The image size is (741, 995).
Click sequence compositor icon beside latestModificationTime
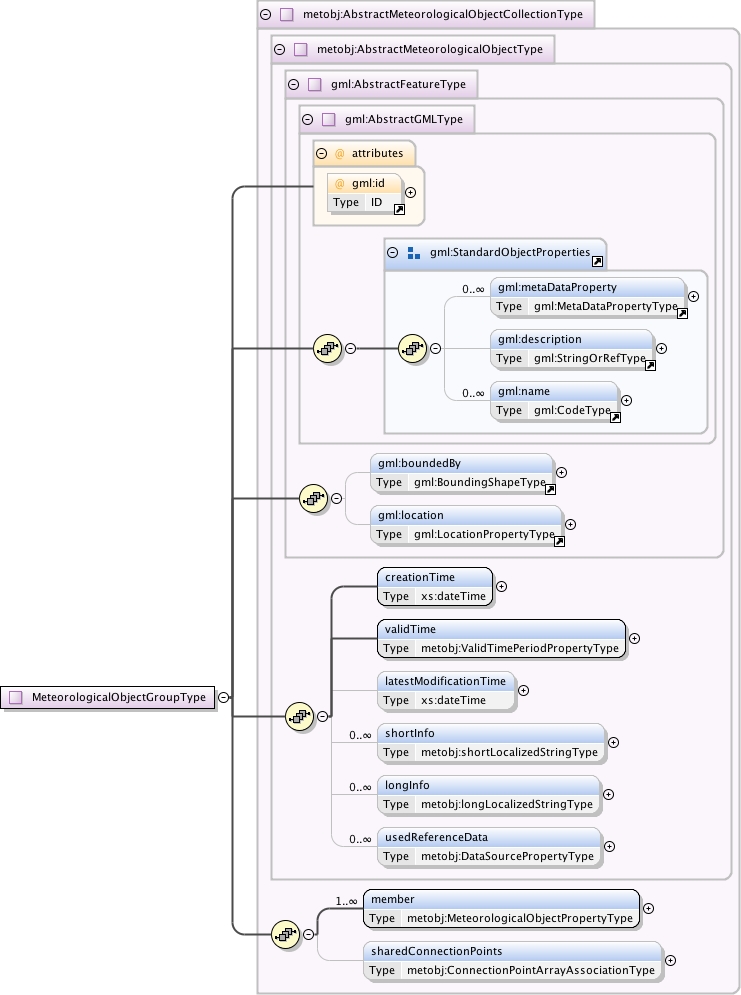[x=299, y=716]
